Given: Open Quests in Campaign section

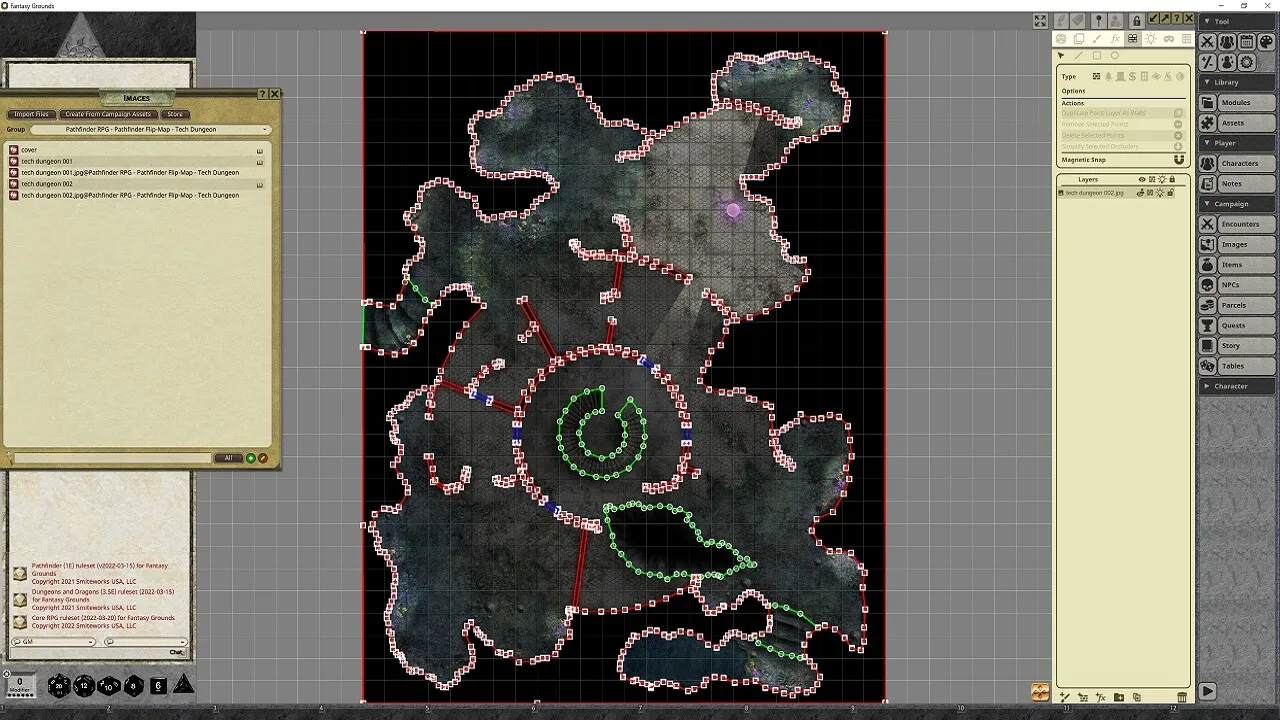Looking at the screenshot, I should pos(1246,325).
